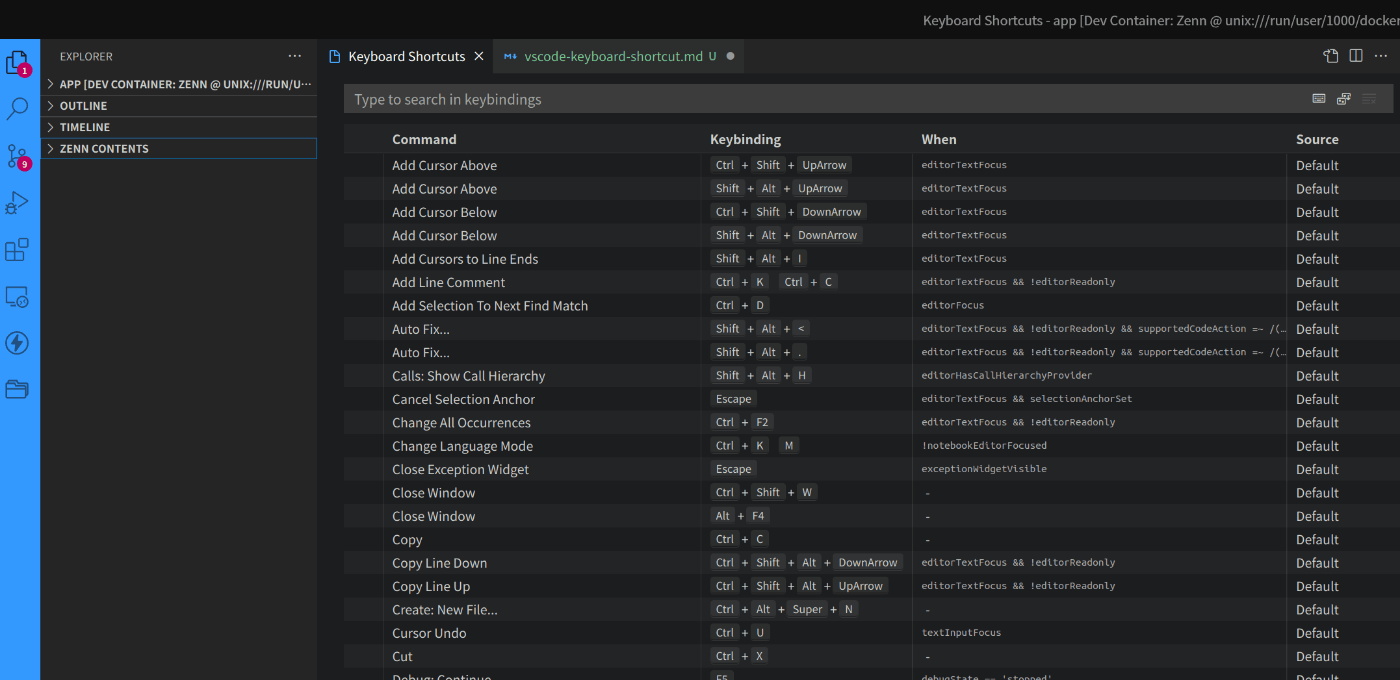Open the editor More Actions menu
Screen dimensions: 1400x680
1381,58
